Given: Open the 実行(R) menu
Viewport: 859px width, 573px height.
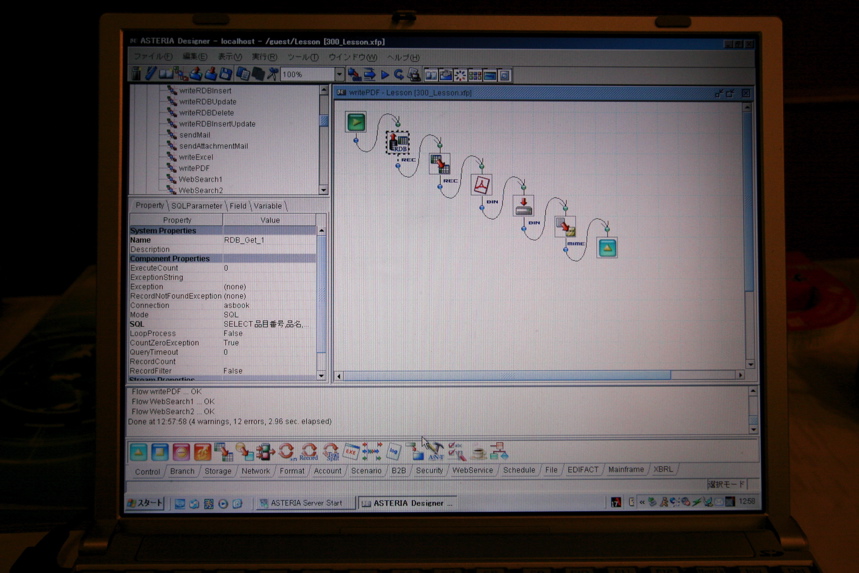Looking at the screenshot, I should (264, 57).
